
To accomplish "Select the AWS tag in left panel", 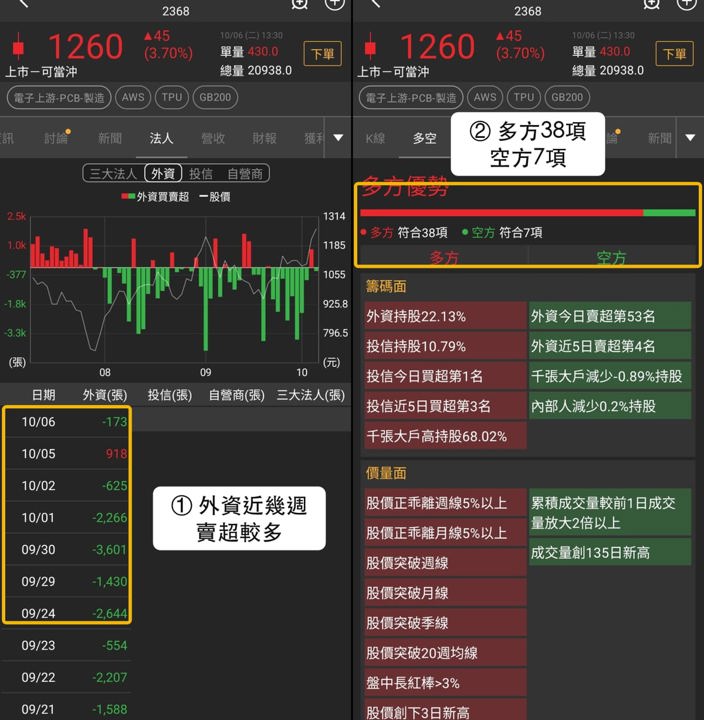I will pyautogui.click(x=133, y=97).
